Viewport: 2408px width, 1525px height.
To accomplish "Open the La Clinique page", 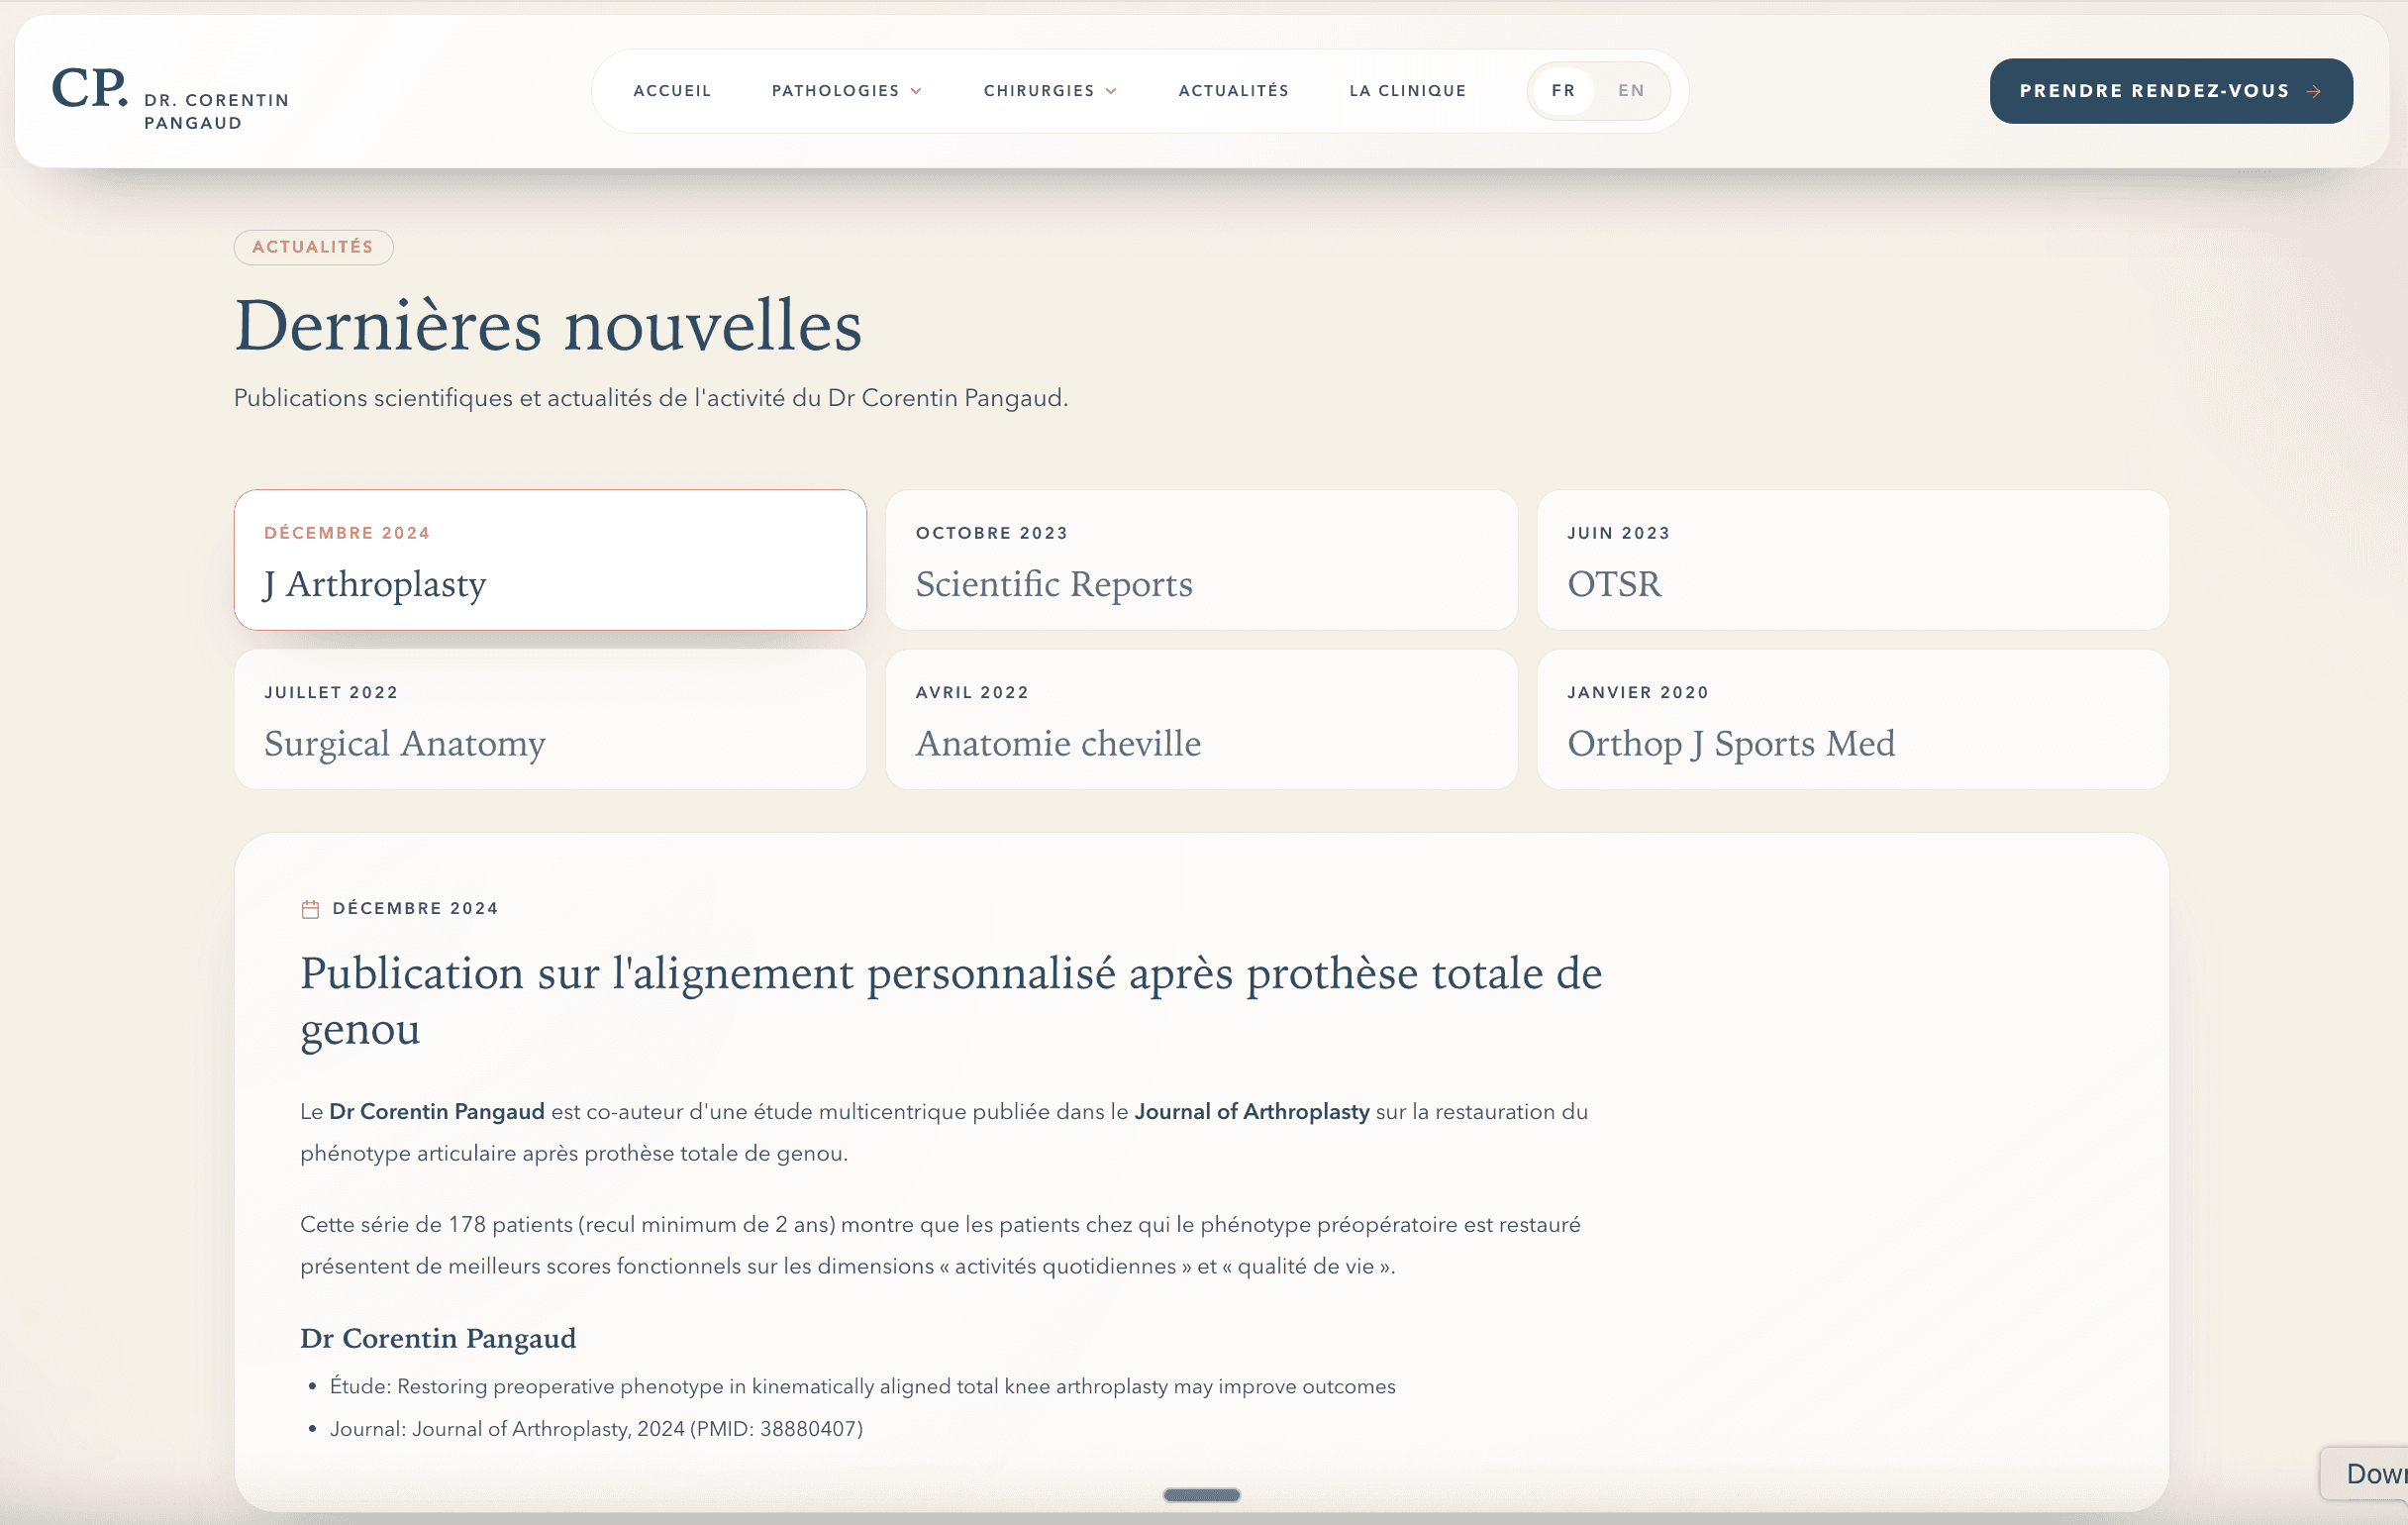I will pyautogui.click(x=1408, y=90).
